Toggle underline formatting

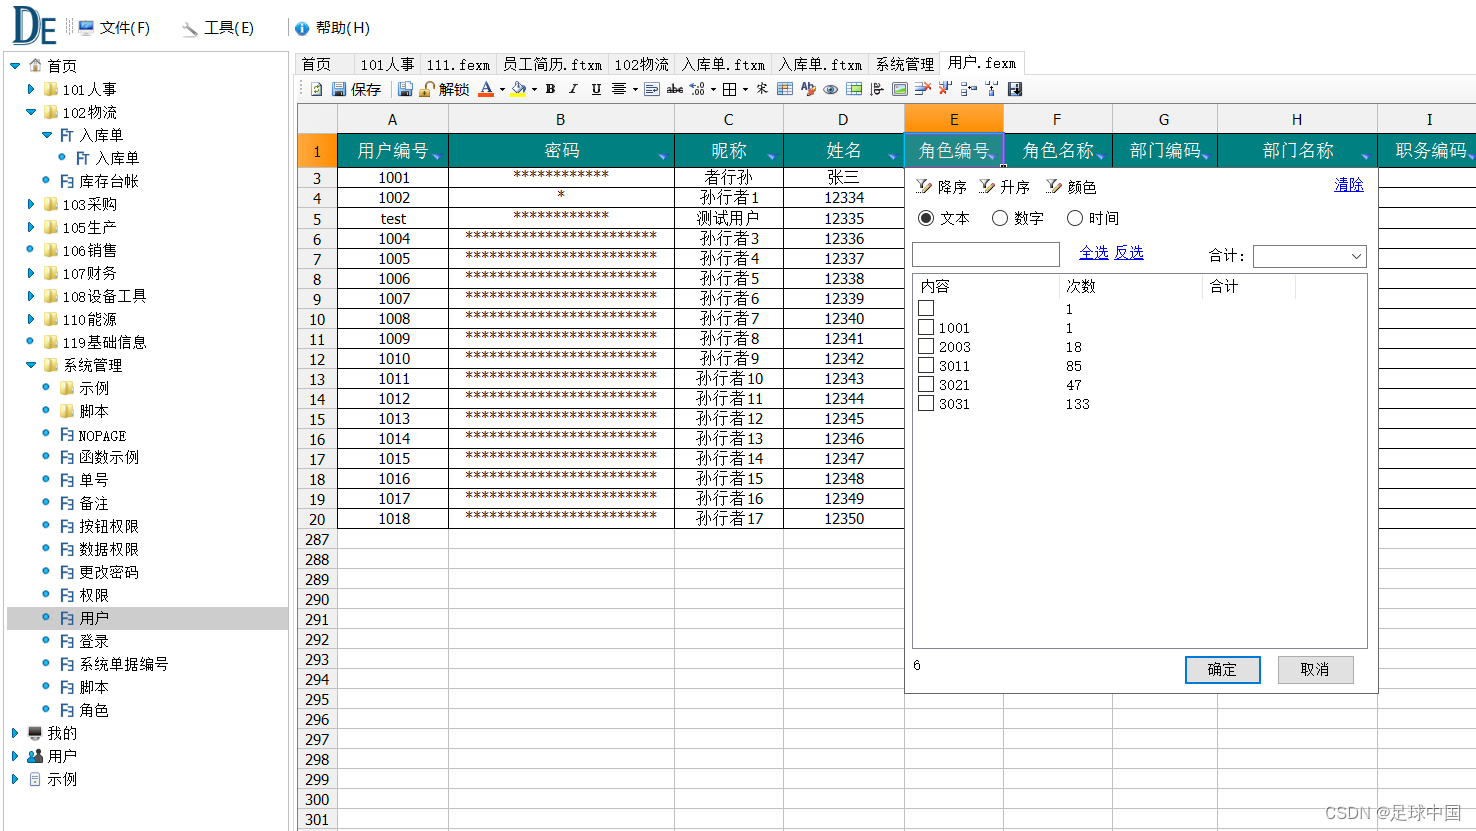pyautogui.click(x=596, y=89)
